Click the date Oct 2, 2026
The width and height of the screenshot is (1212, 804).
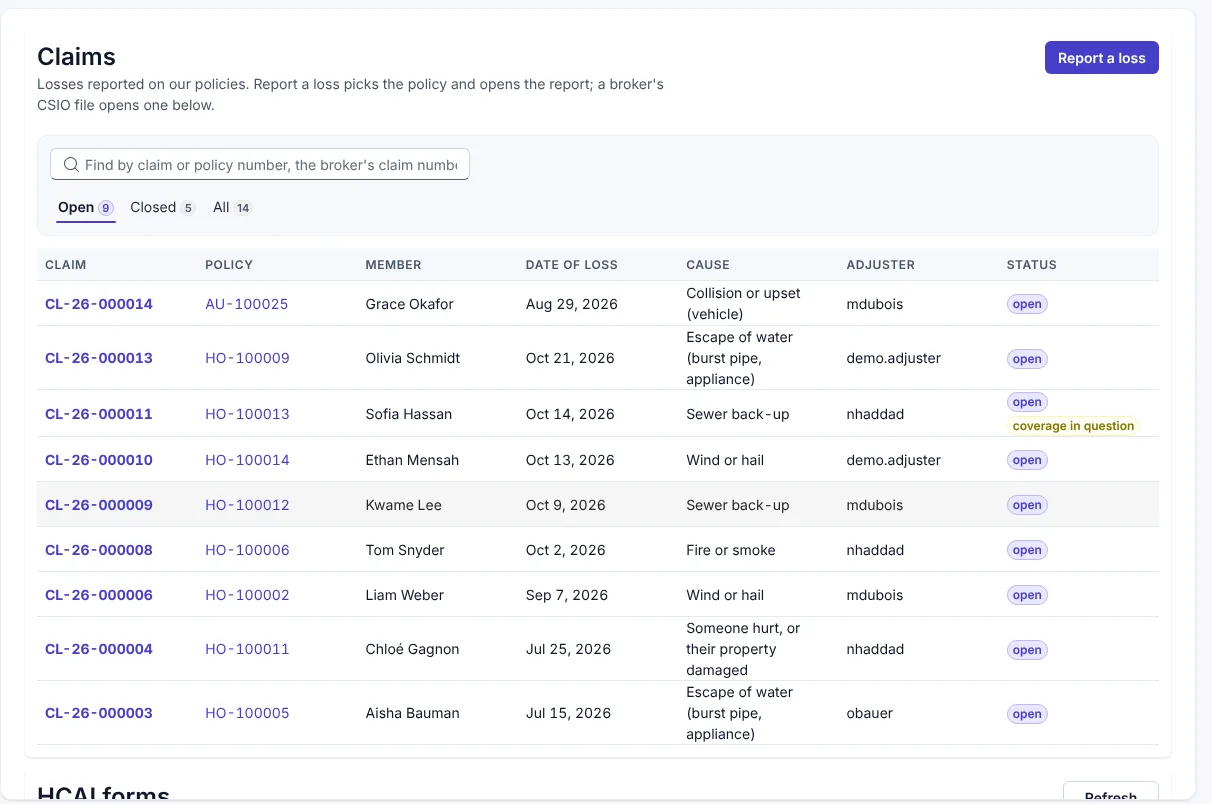pyautogui.click(x=566, y=550)
